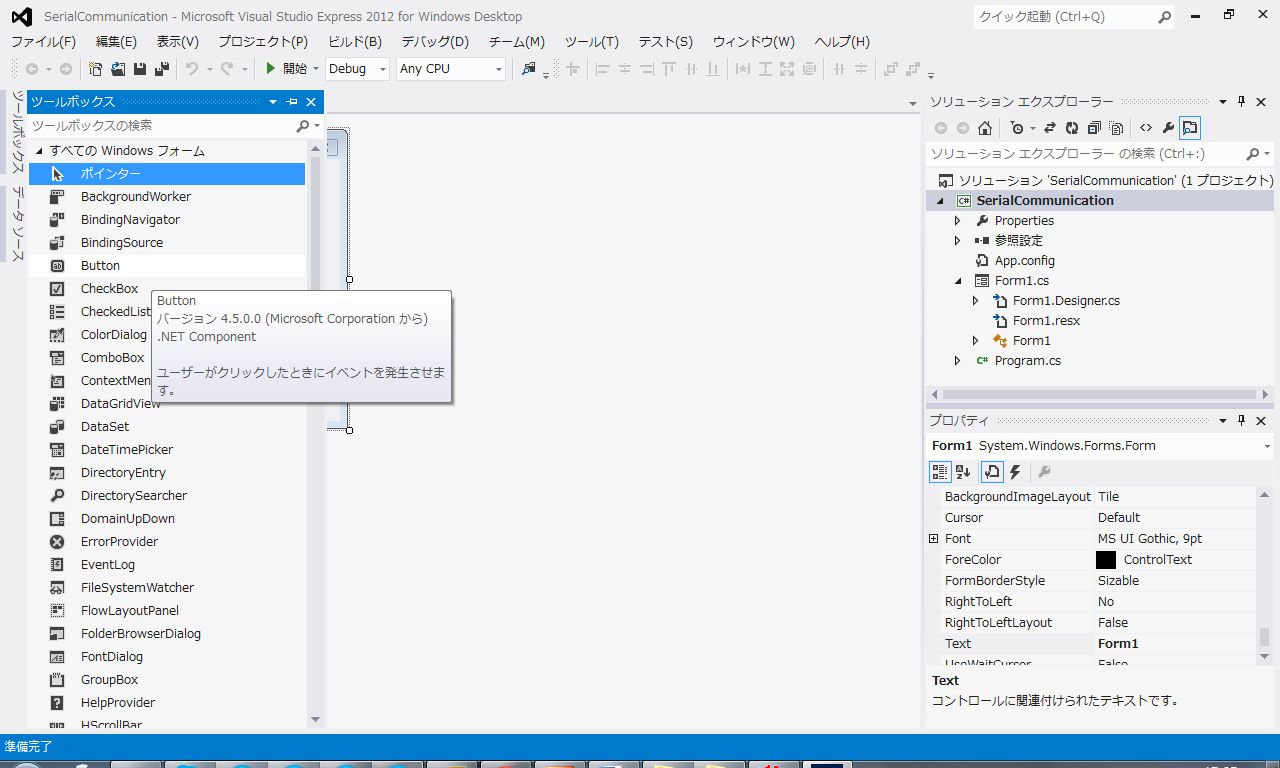Image resolution: width=1280 pixels, height=768 pixels.
Task: Open 編集(E) menu
Action: tap(116, 41)
